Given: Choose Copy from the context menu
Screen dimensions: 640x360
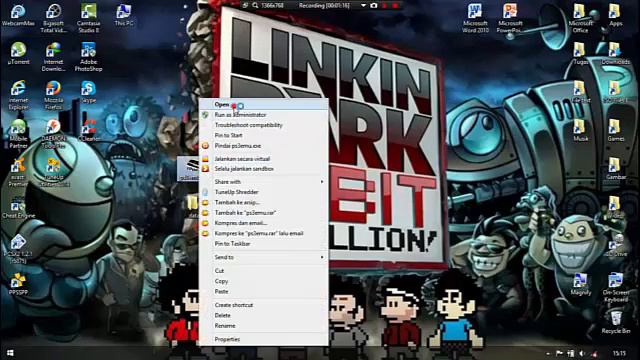Looking at the screenshot, I should click(264, 281).
